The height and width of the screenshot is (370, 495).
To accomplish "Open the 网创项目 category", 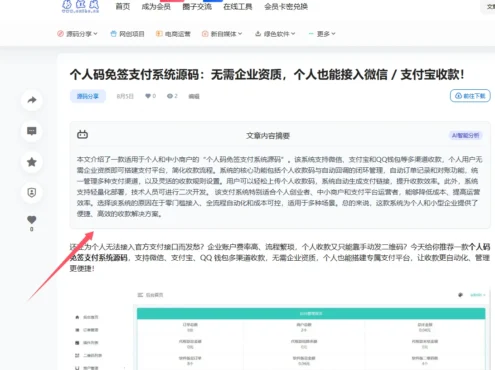I will [127, 34].
